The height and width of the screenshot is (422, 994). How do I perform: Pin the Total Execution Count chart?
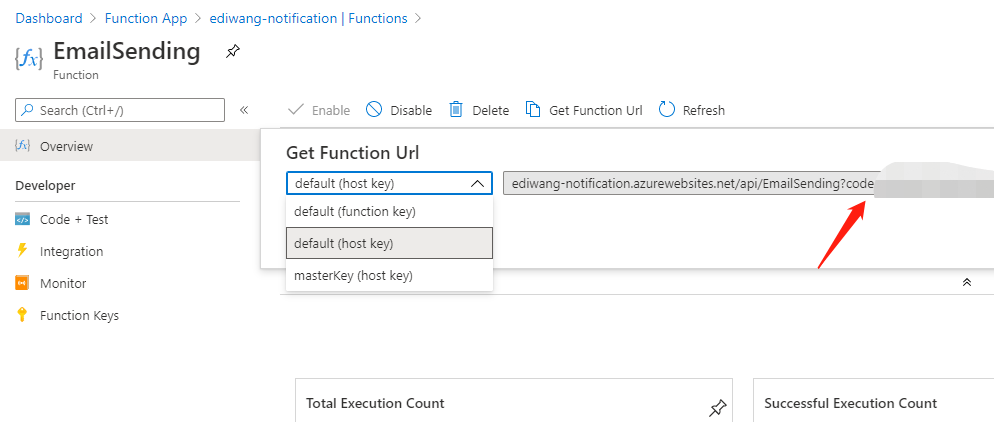click(717, 407)
